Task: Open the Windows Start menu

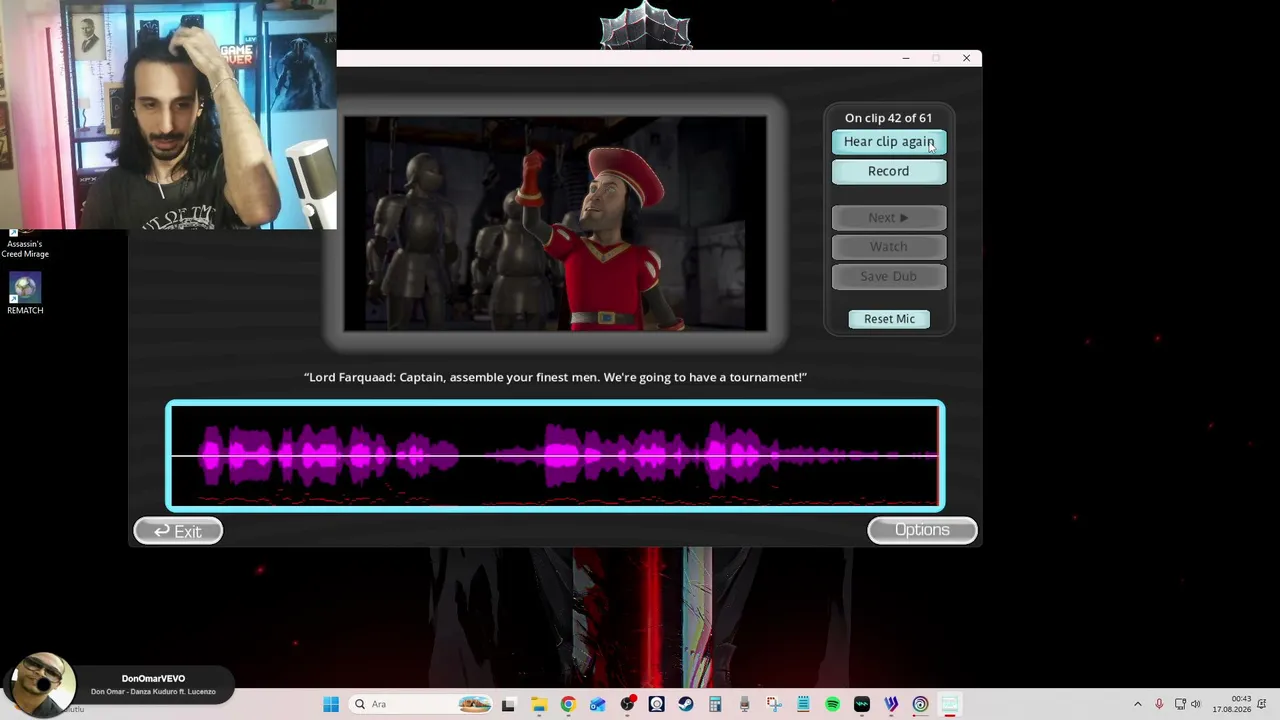Action: [x=331, y=704]
